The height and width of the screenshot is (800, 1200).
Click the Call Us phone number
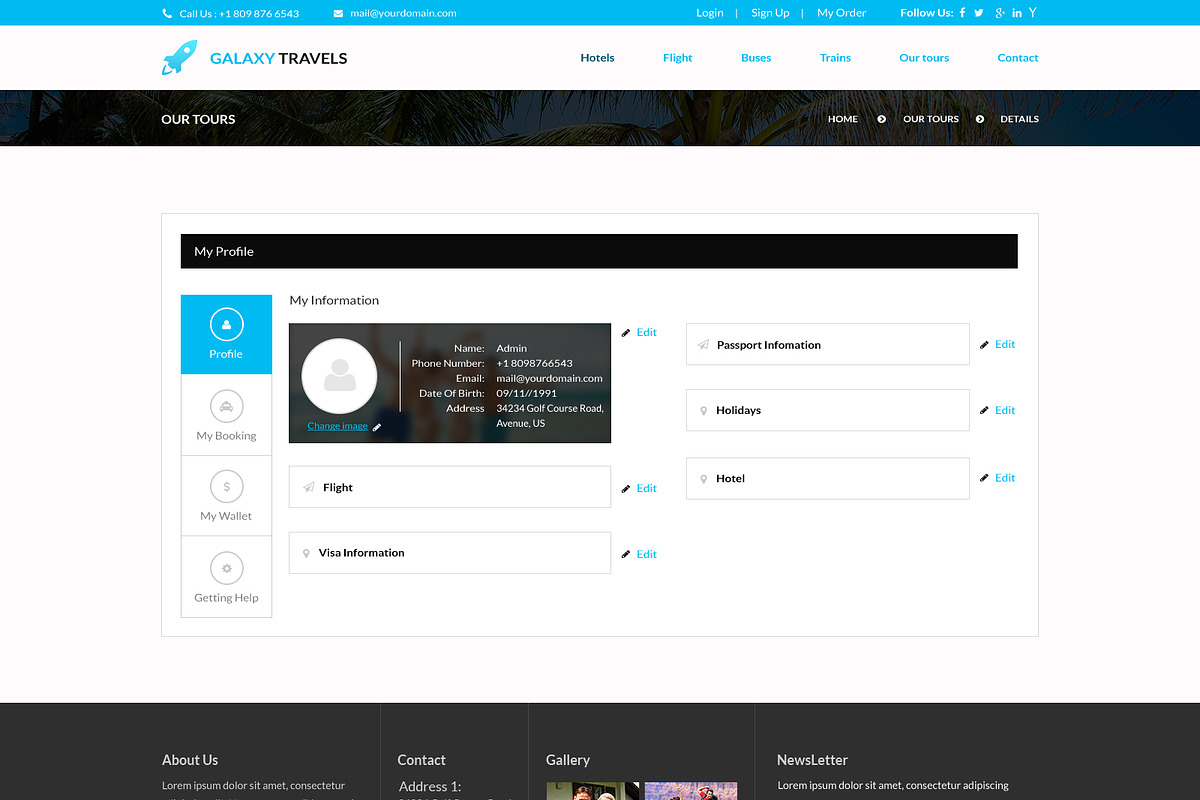(x=239, y=13)
